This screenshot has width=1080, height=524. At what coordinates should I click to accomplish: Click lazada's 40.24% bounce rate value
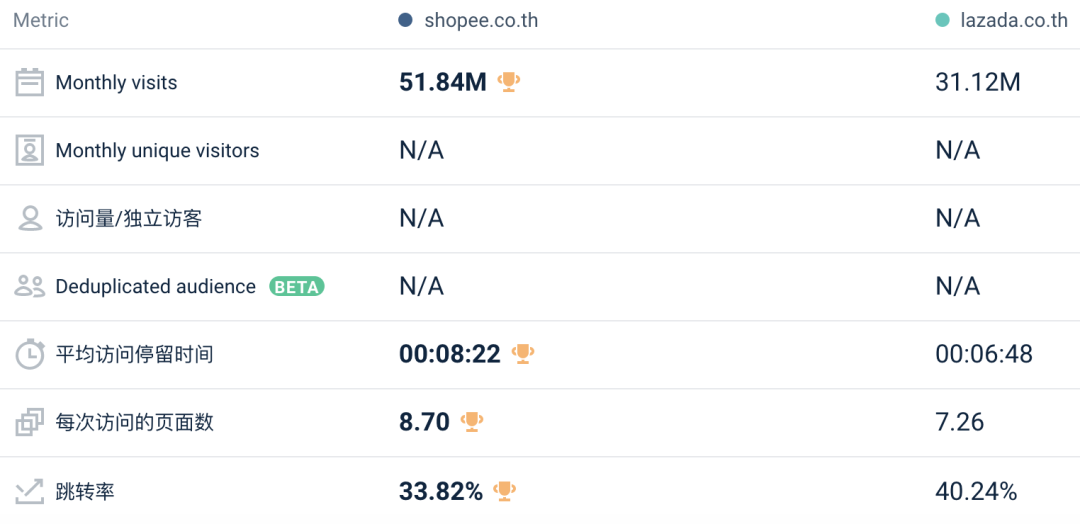(x=976, y=491)
